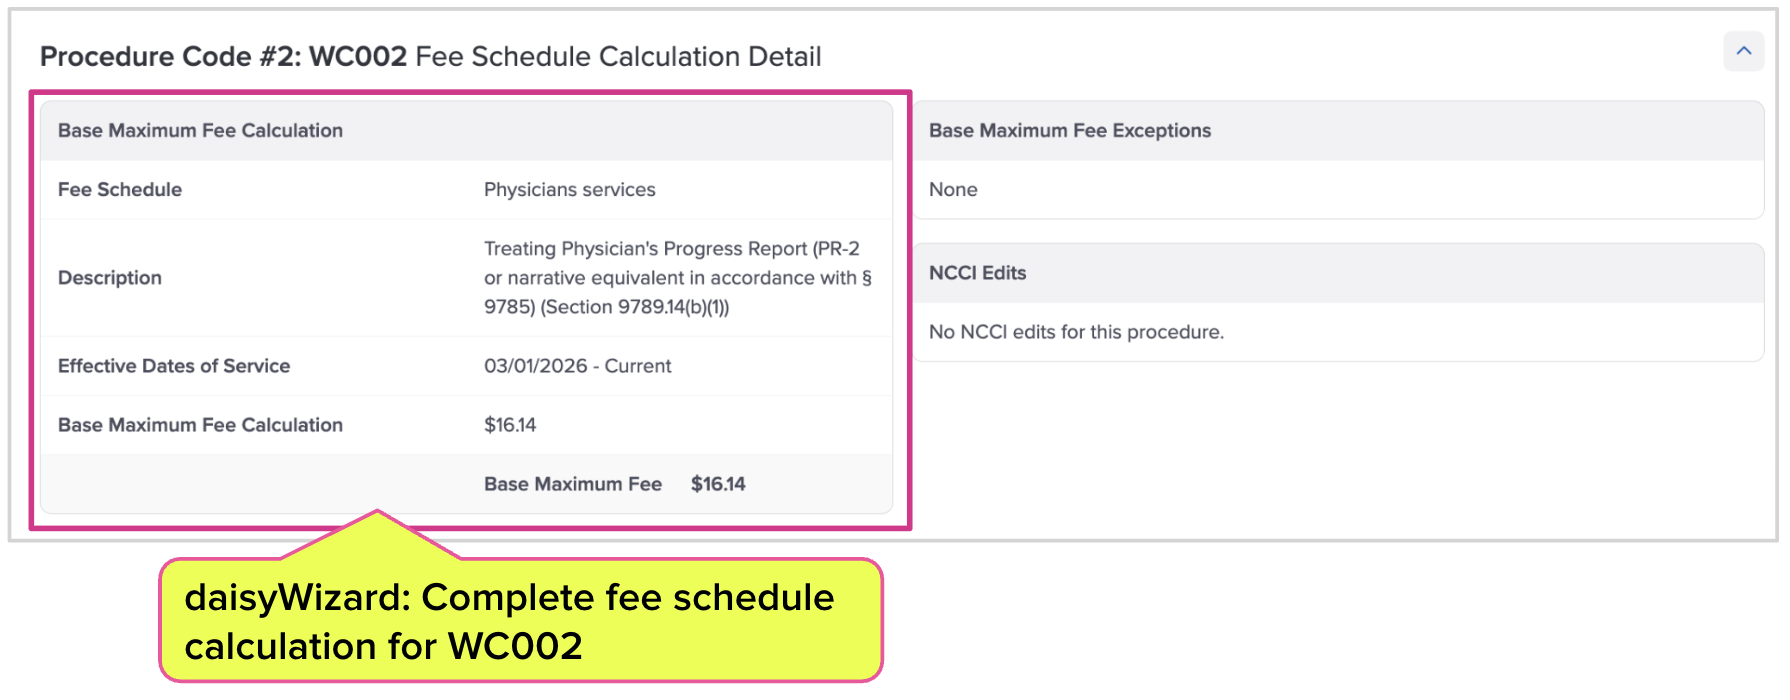Click the No NCCI edits for this procedure text

1076,332
